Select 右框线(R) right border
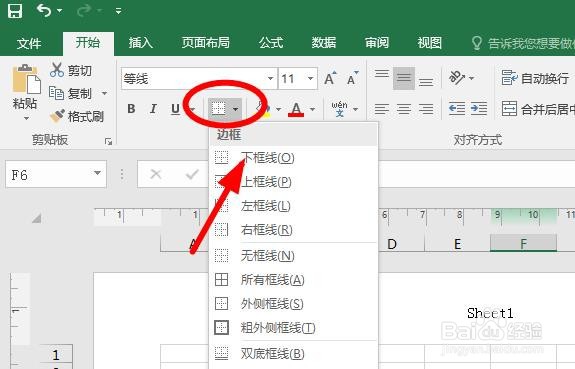This screenshot has height=369, width=575. tap(293, 230)
